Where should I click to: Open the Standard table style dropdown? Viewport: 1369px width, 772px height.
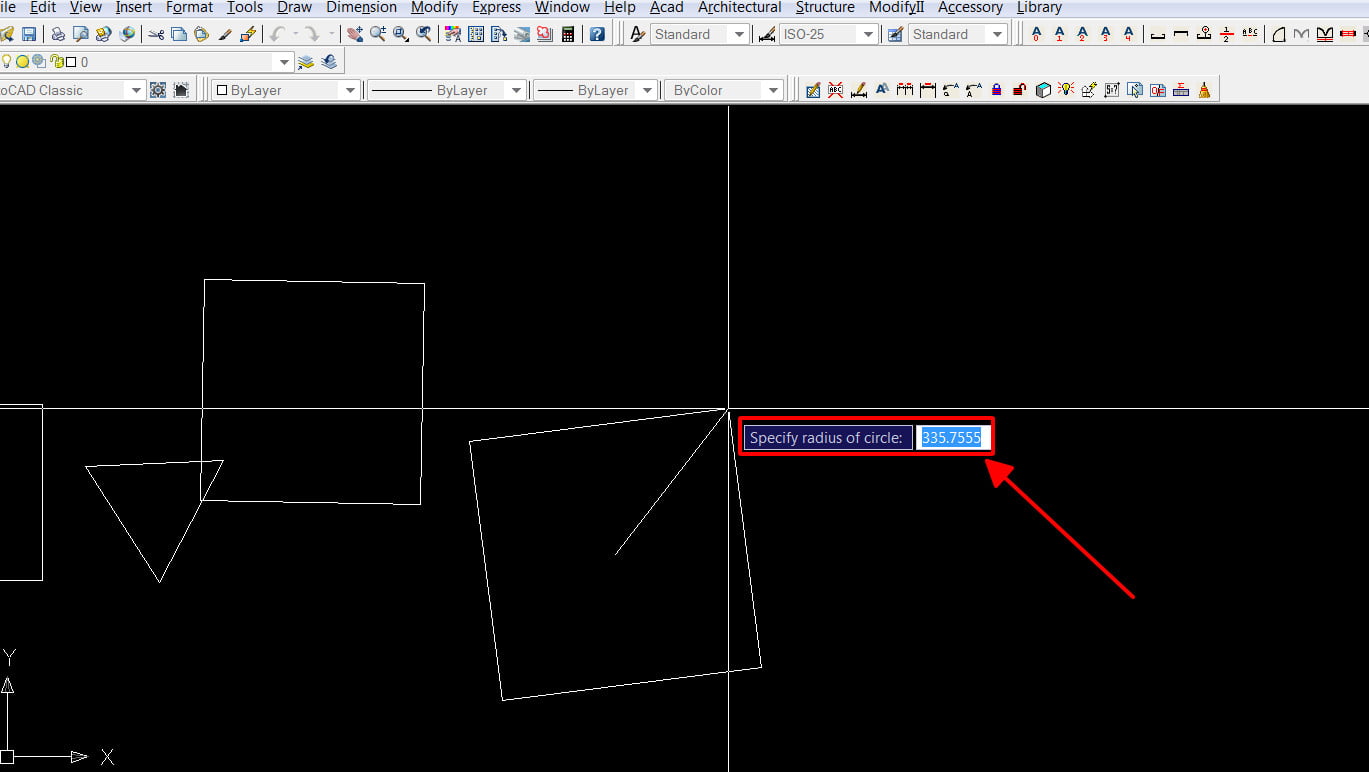pyautogui.click(x=997, y=34)
